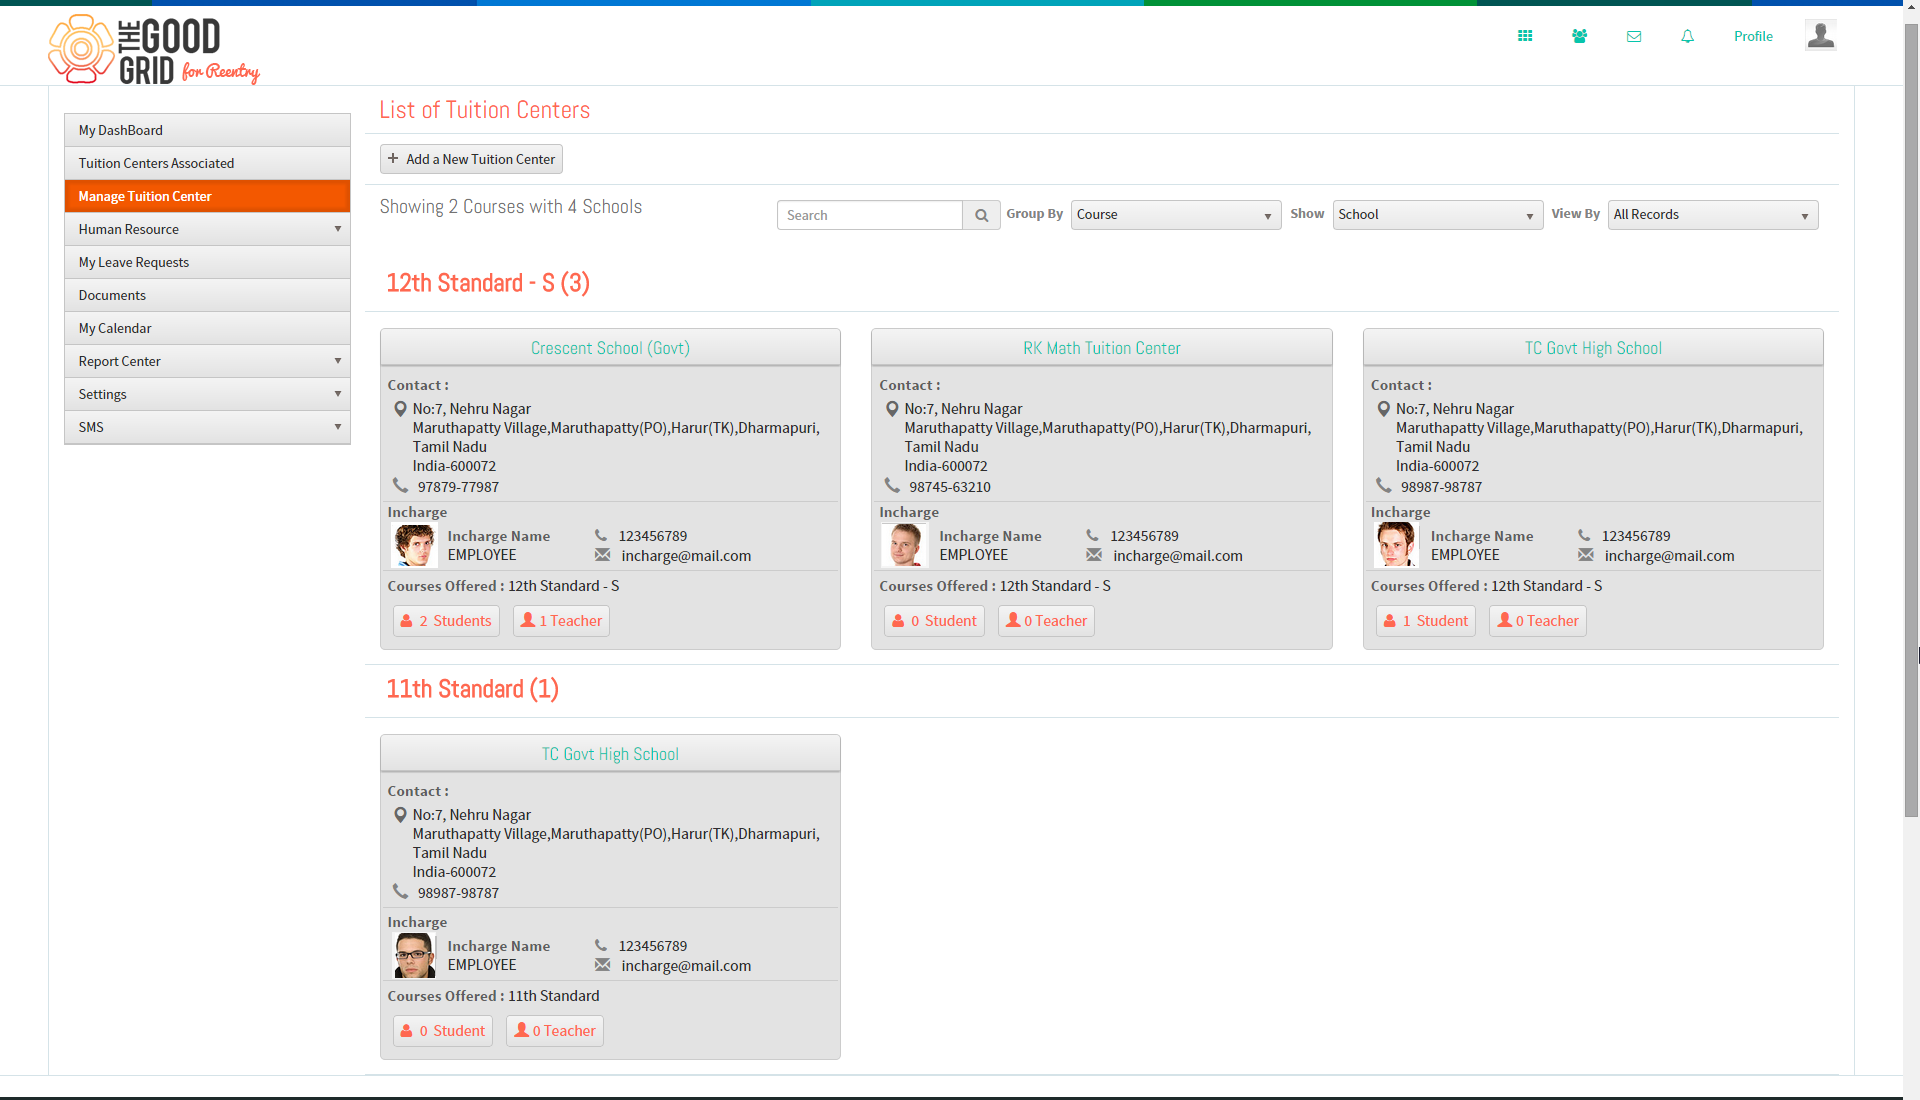This screenshot has height=1100, width=1920.
Task: Open the Show School dropdown
Action: pyautogui.click(x=1437, y=215)
